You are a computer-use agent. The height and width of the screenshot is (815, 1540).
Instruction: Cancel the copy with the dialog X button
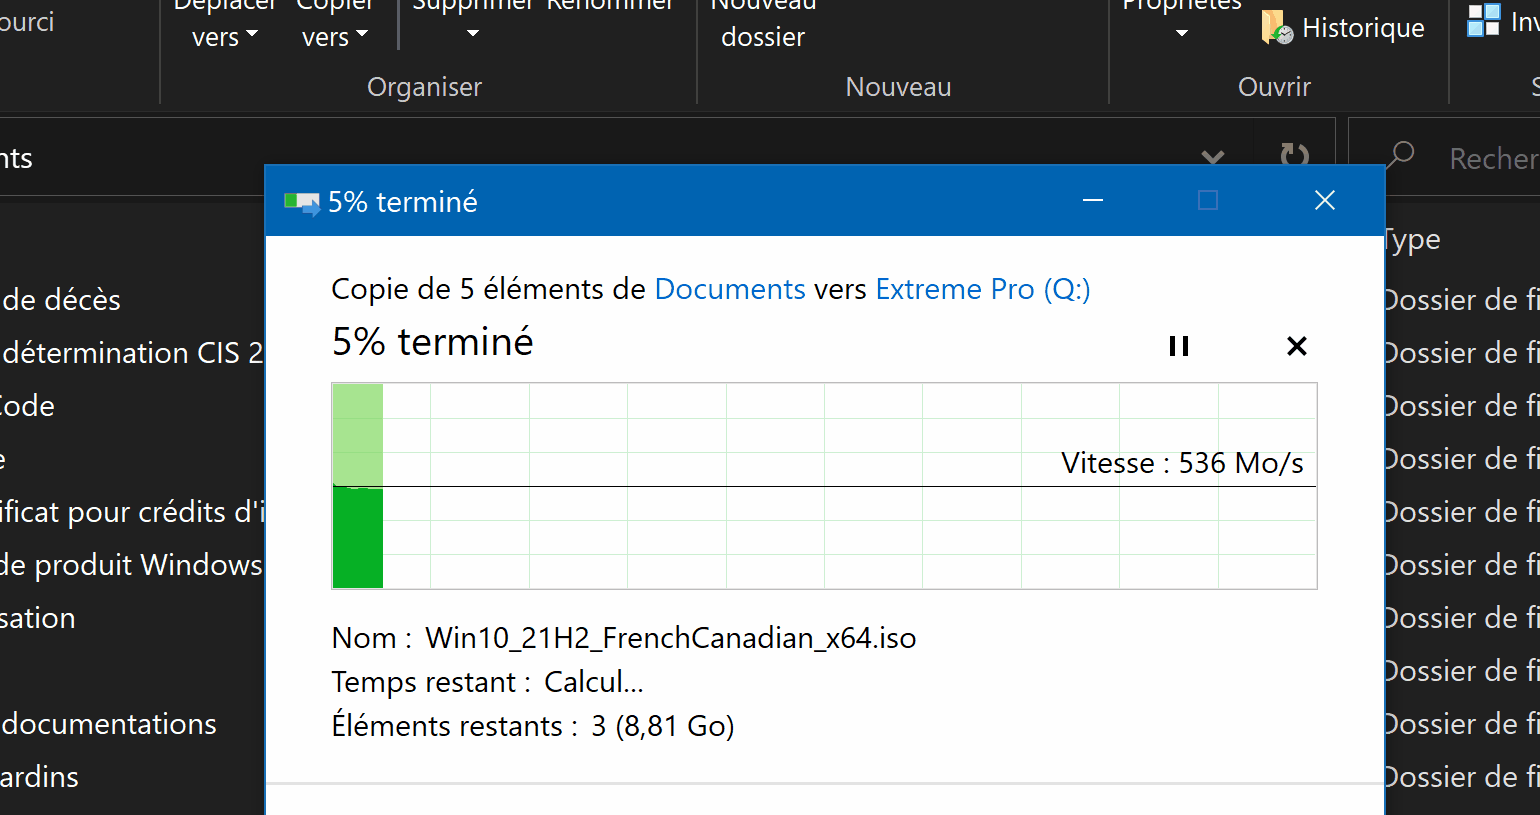click(x=1296, y=345)
